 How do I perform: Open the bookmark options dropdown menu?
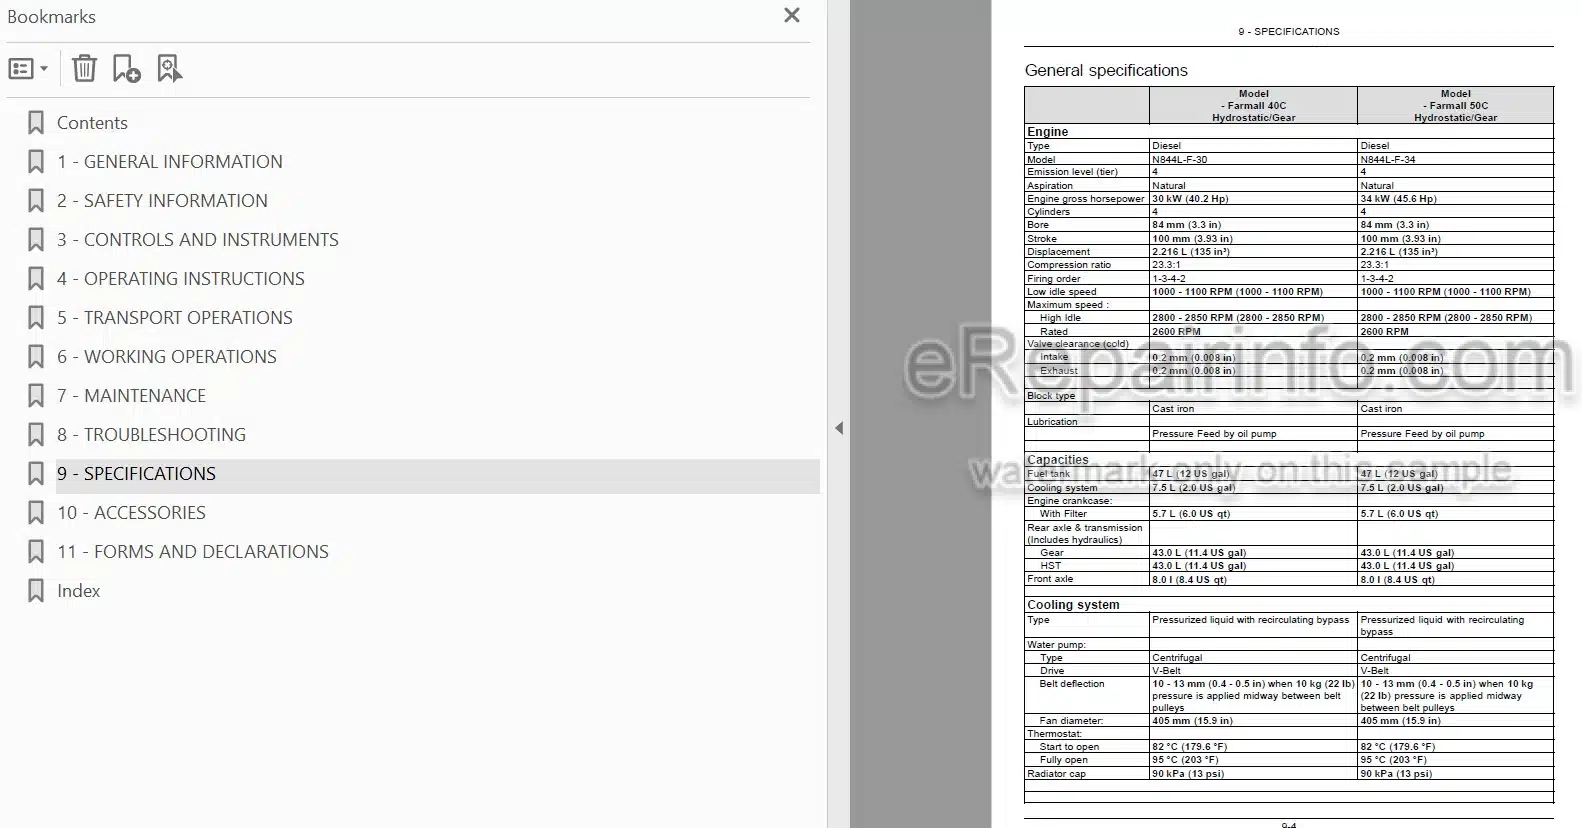click(28, 69)
